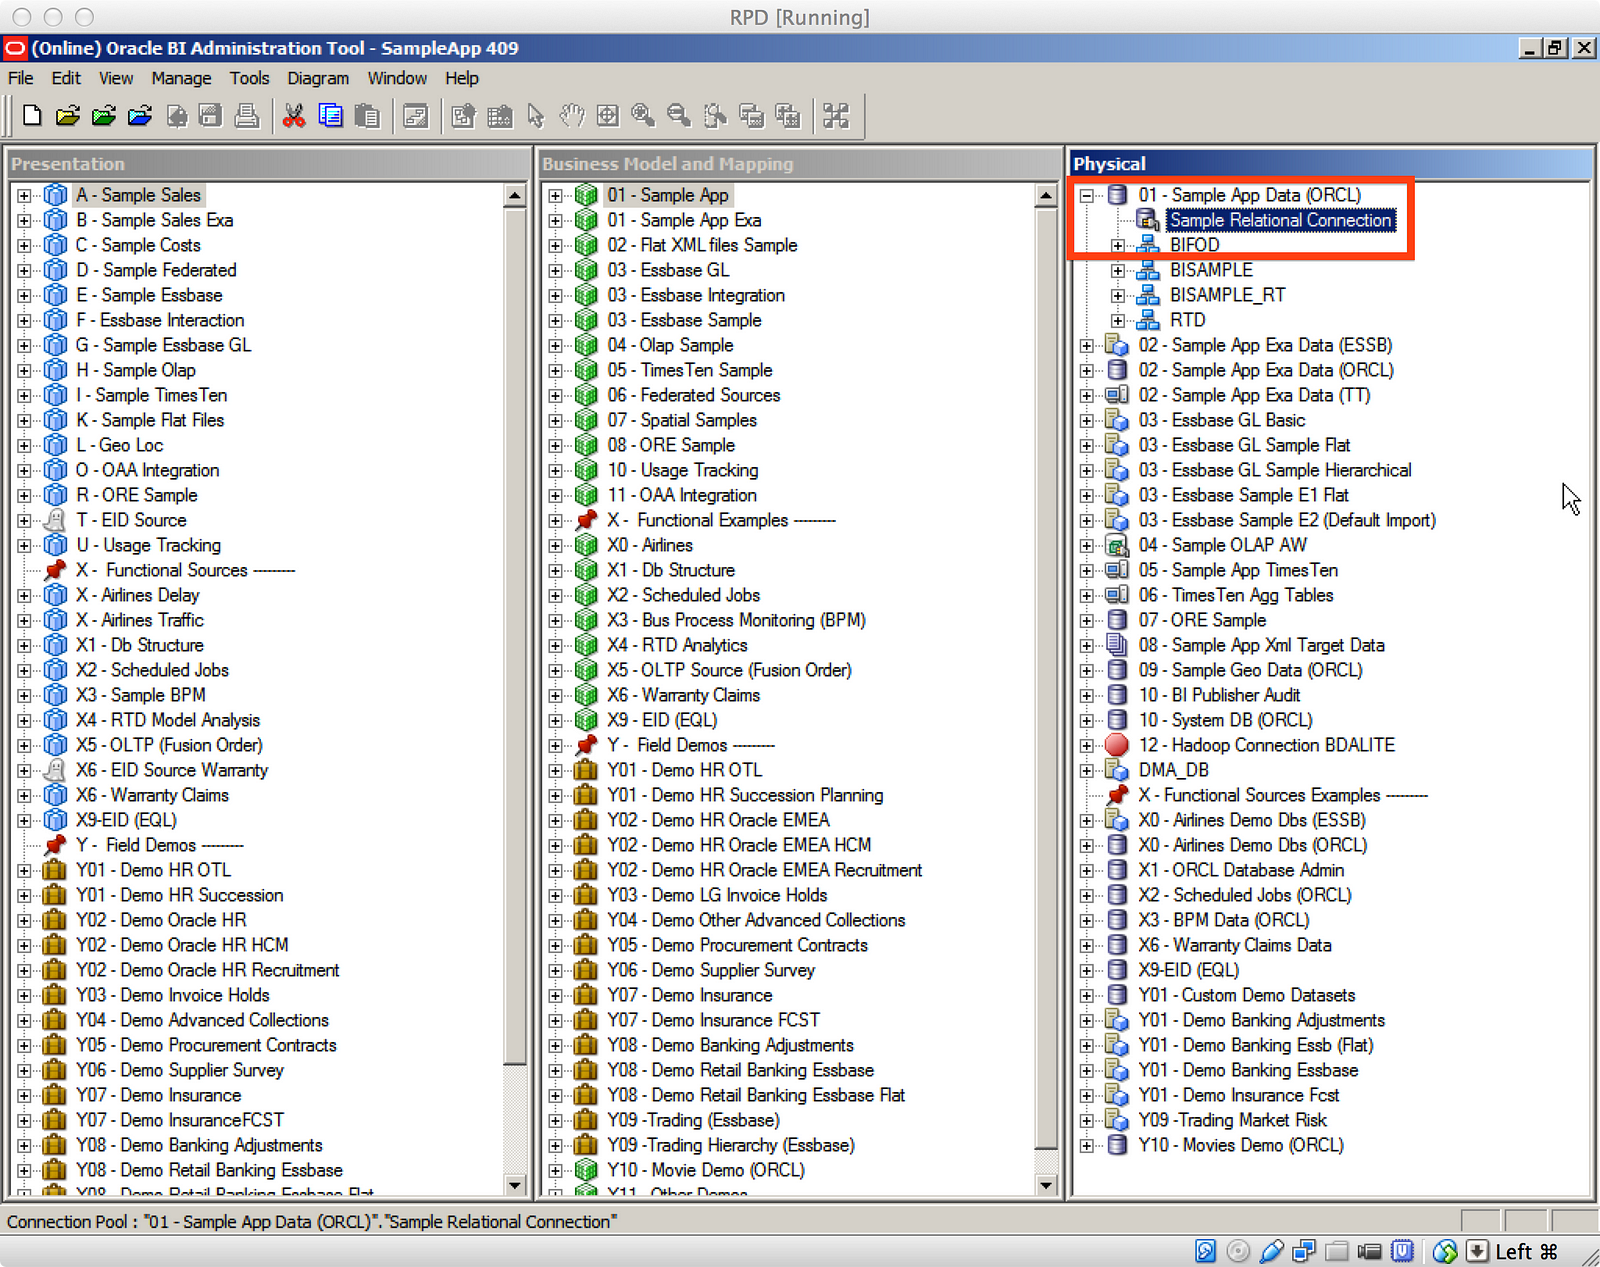Open the Tools menu

249,78
